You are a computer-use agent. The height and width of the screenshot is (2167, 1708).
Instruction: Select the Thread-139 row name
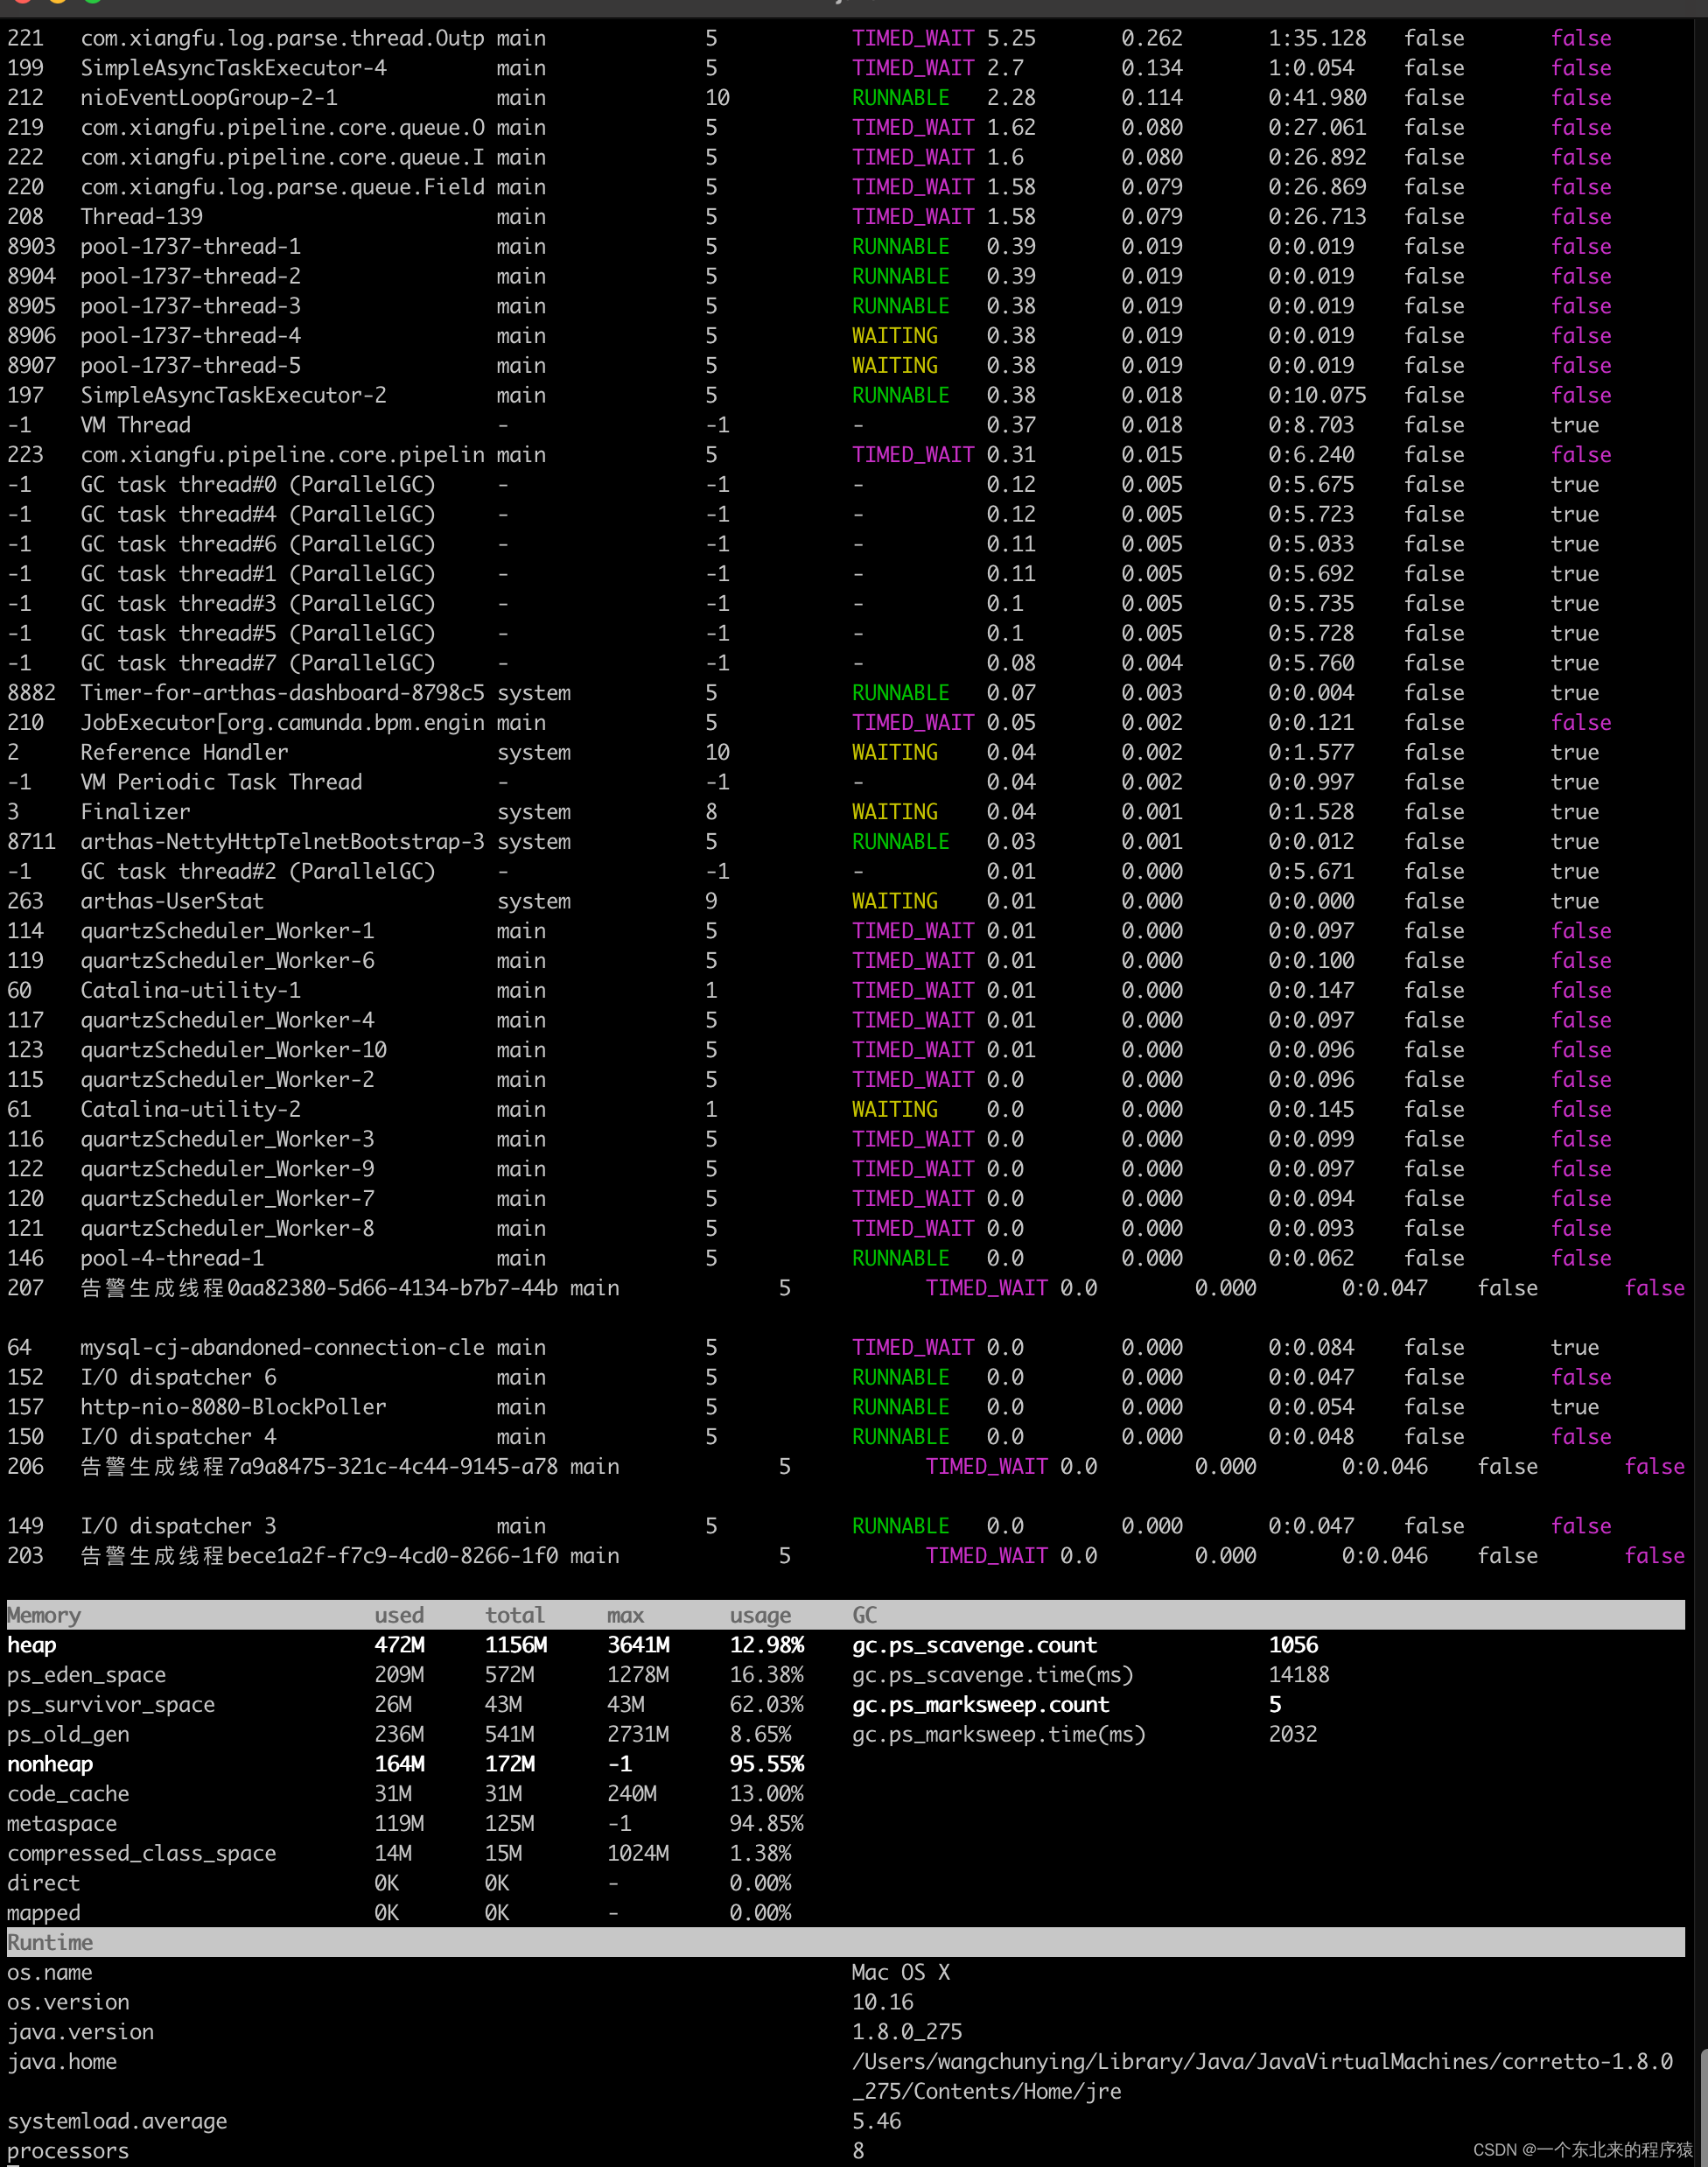pyautogui.click(x=141, y=217)
